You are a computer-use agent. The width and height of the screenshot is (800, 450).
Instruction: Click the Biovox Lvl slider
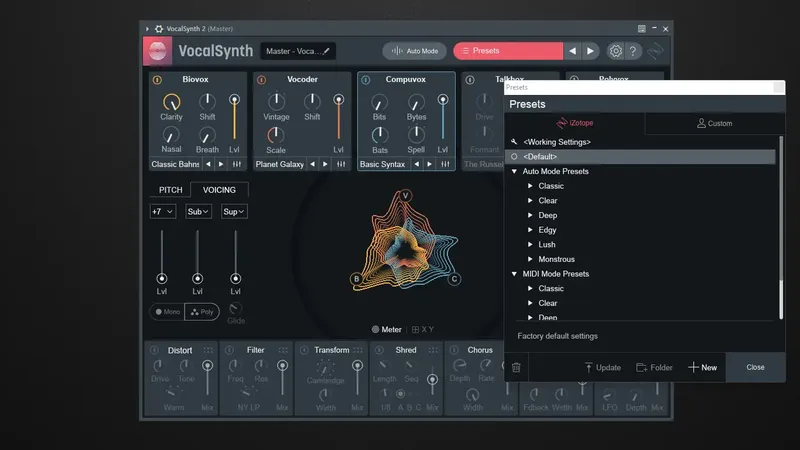pyautogui.click(x=234, y=118)
